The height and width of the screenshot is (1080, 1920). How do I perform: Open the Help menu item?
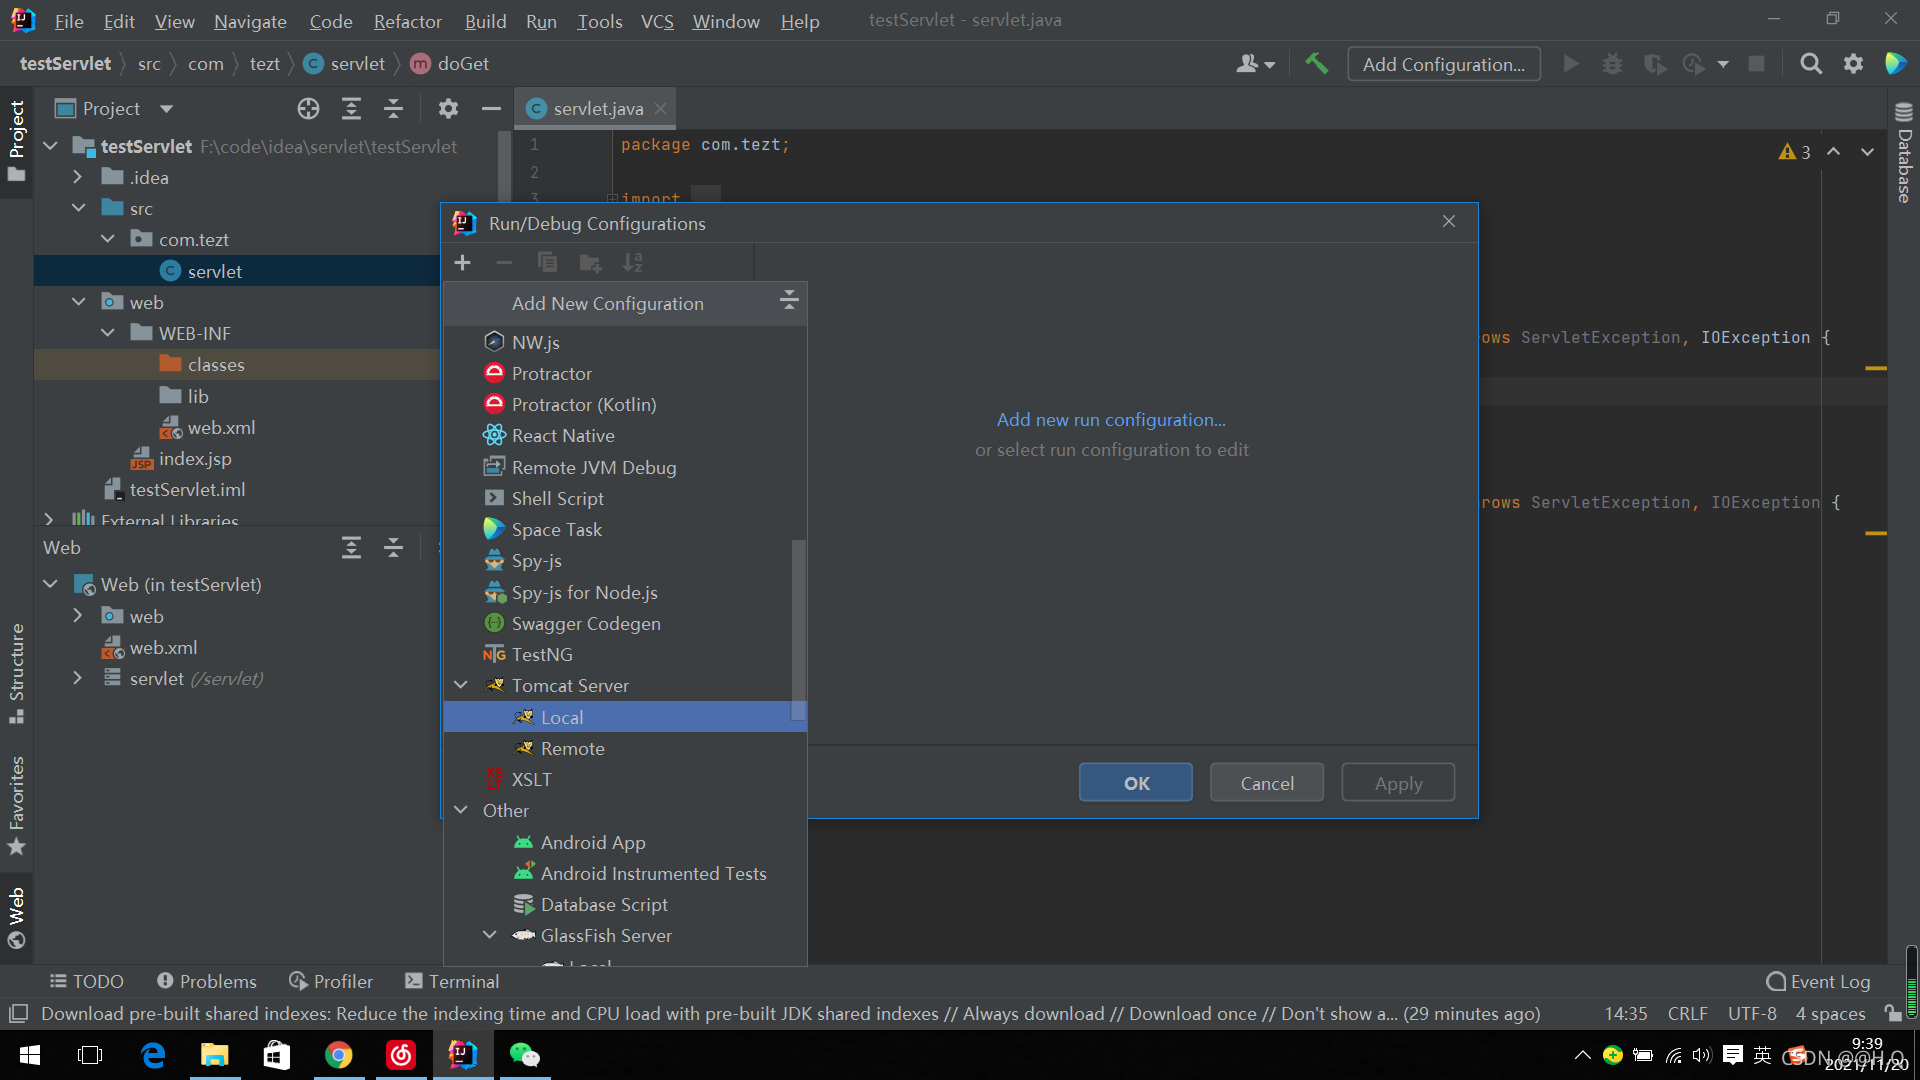798,20
